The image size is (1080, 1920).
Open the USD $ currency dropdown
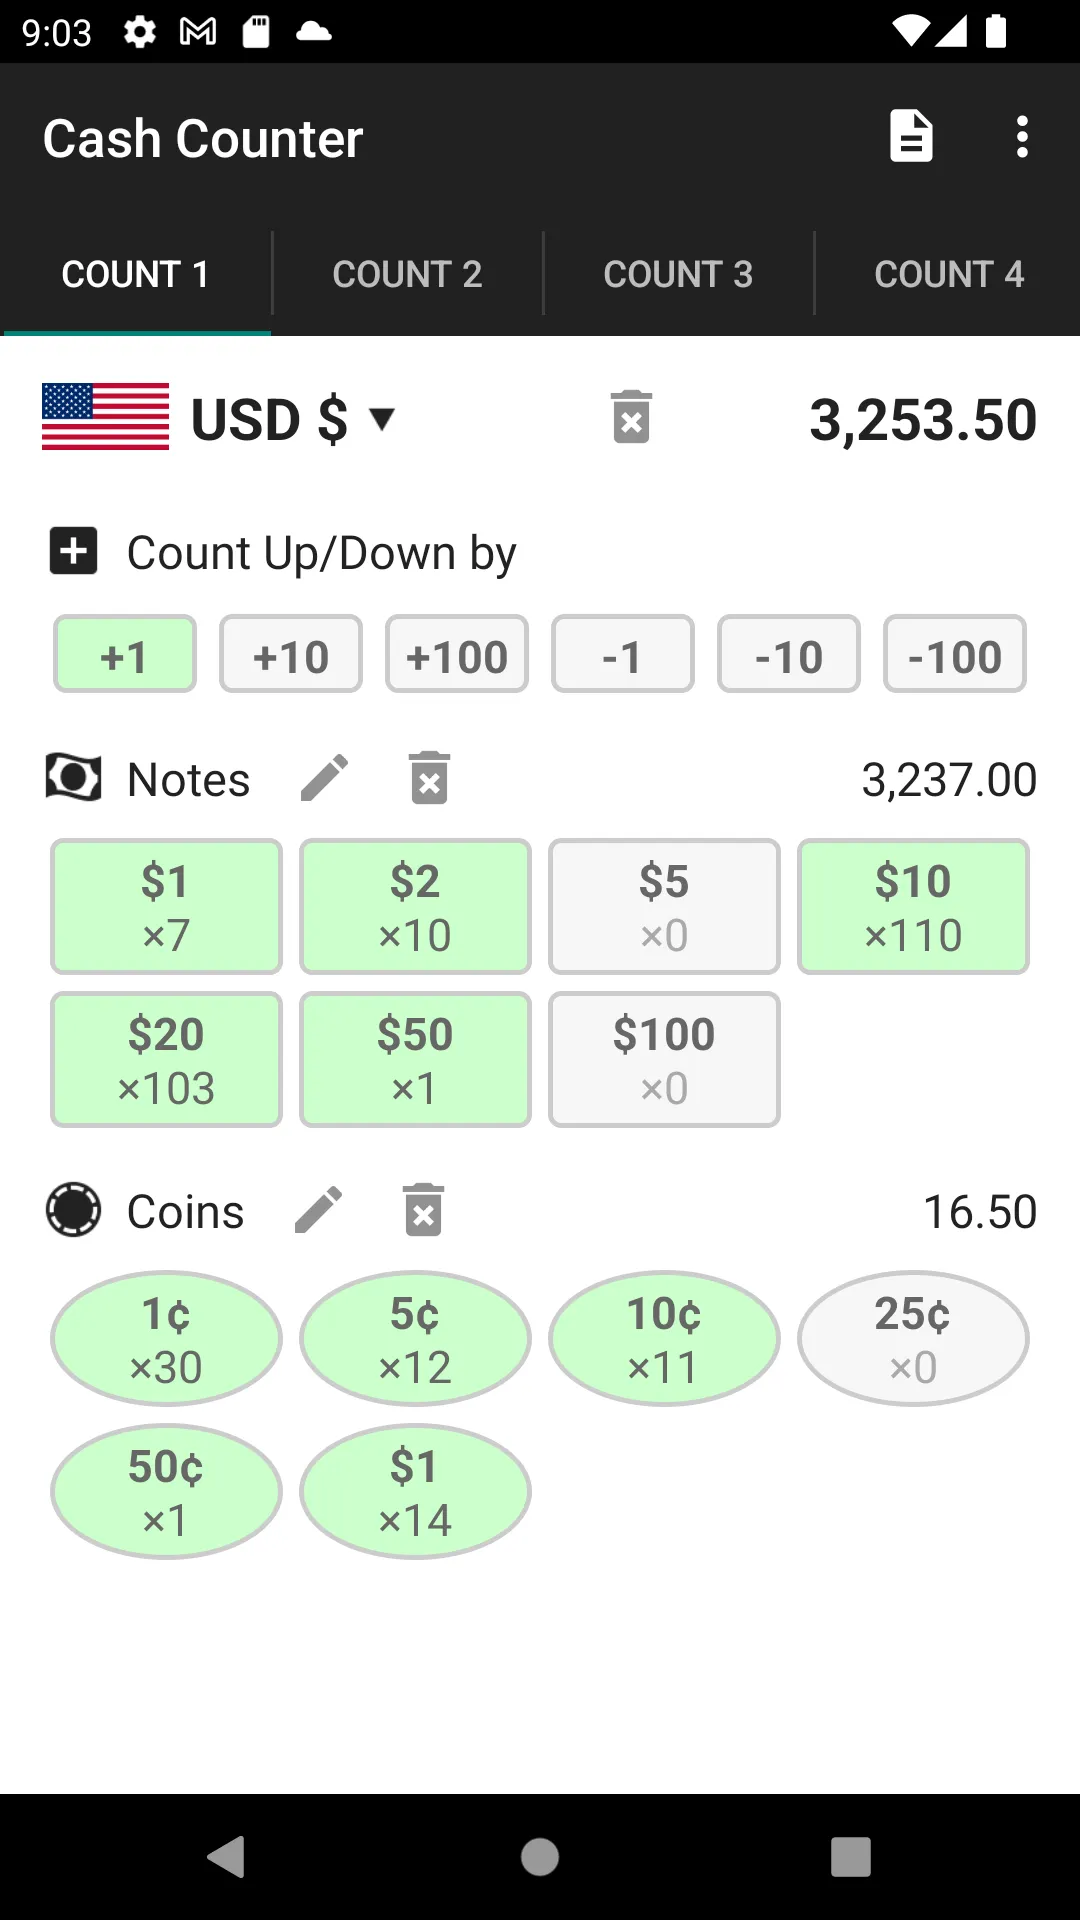coord(293,418)
